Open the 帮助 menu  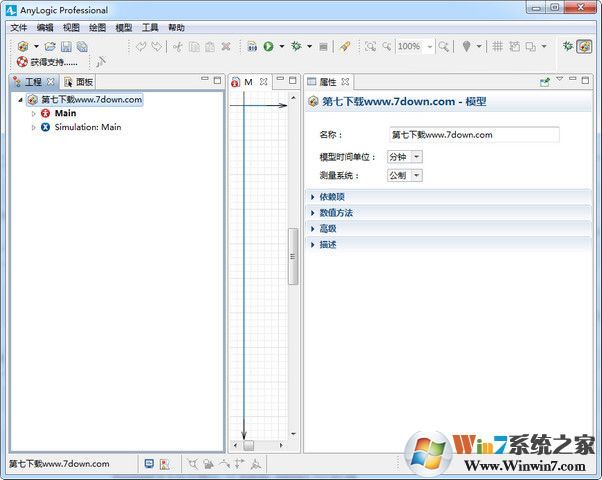[x=176, y=28]
